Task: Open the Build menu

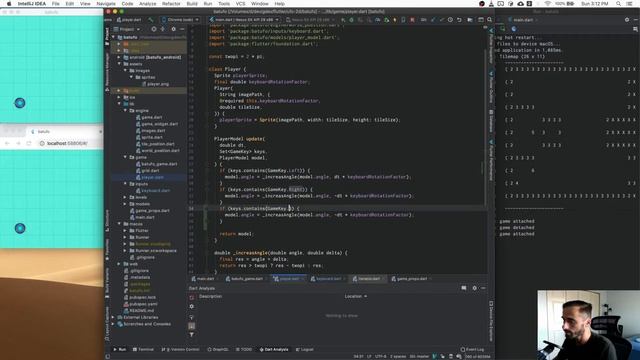Action: tap(192, 4)
